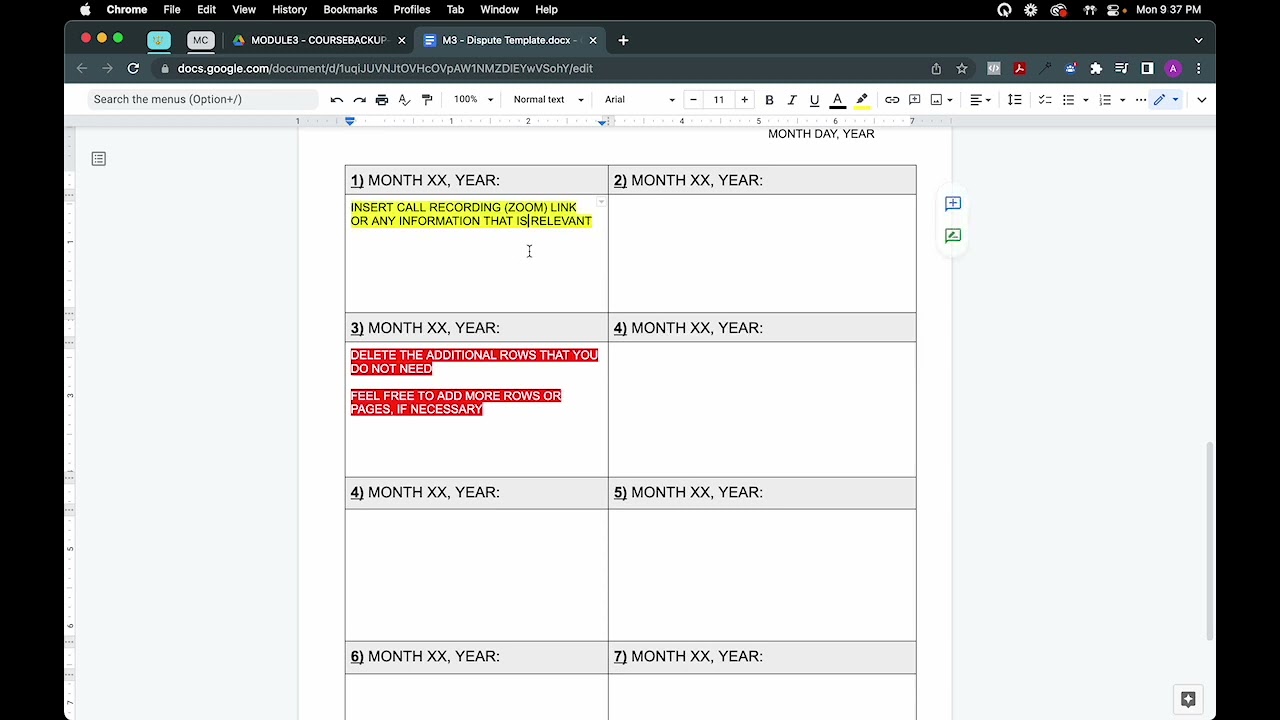Open the text color picker

838,99
